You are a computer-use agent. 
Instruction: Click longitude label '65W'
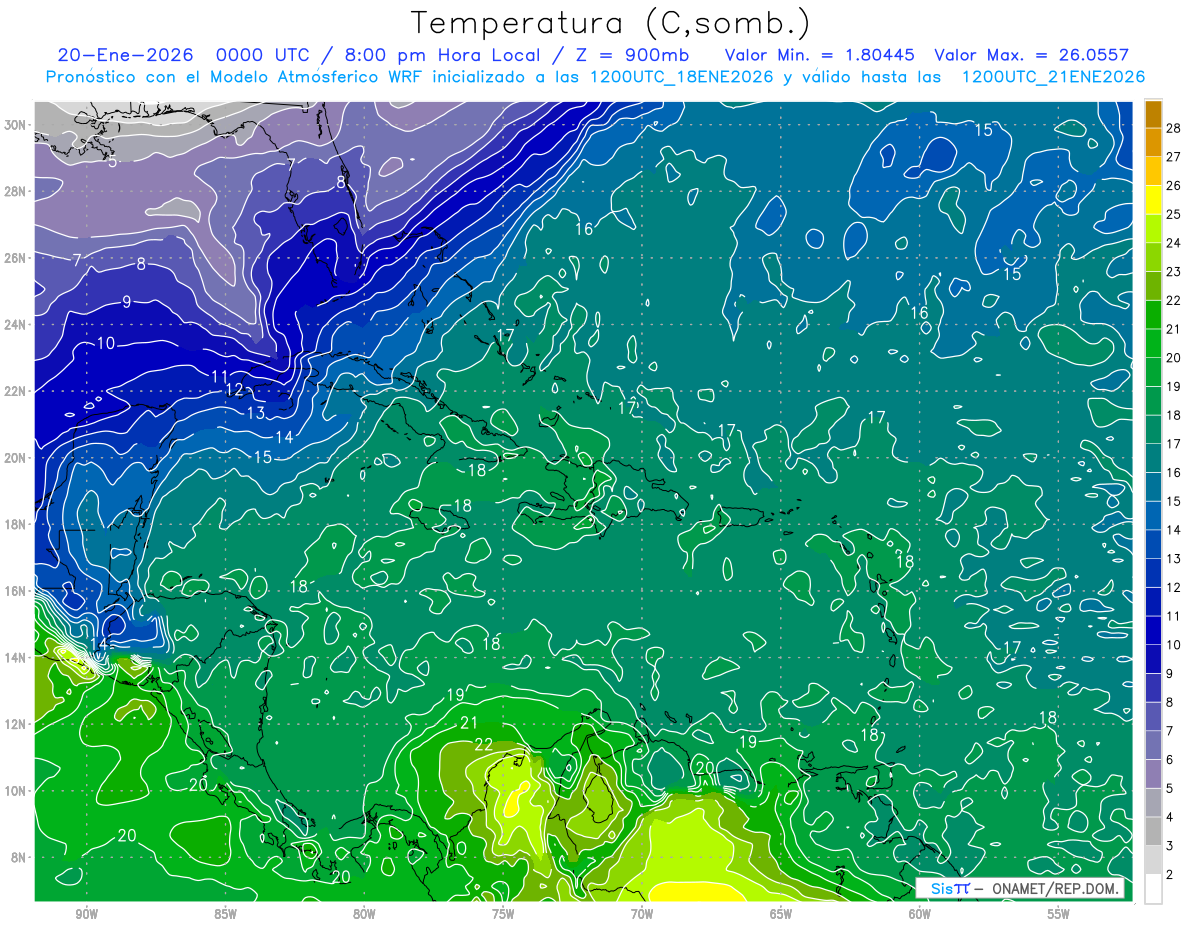tap(781, 914)
